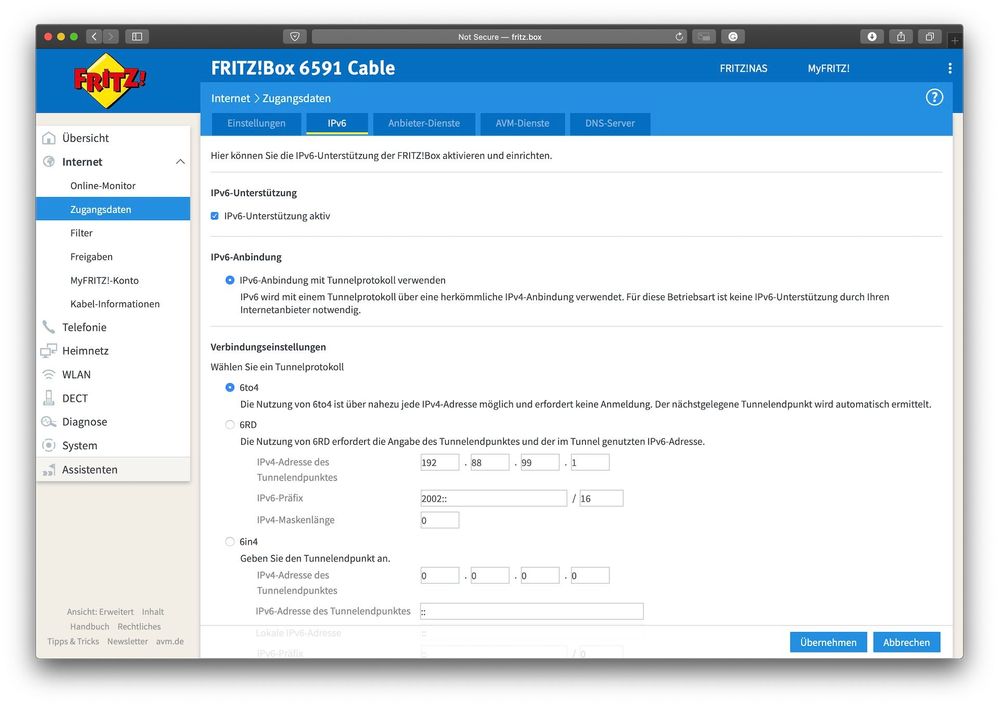Click the Übernehmen button
Screen dimensions: 999x706
pyautogui.click(x=828, y=642)
